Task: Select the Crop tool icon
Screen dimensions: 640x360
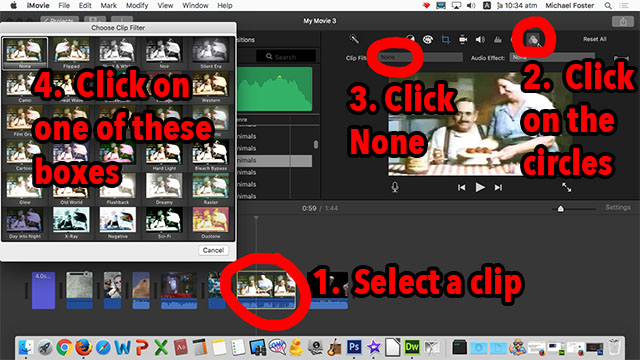Action: click(x=445, y=39)
